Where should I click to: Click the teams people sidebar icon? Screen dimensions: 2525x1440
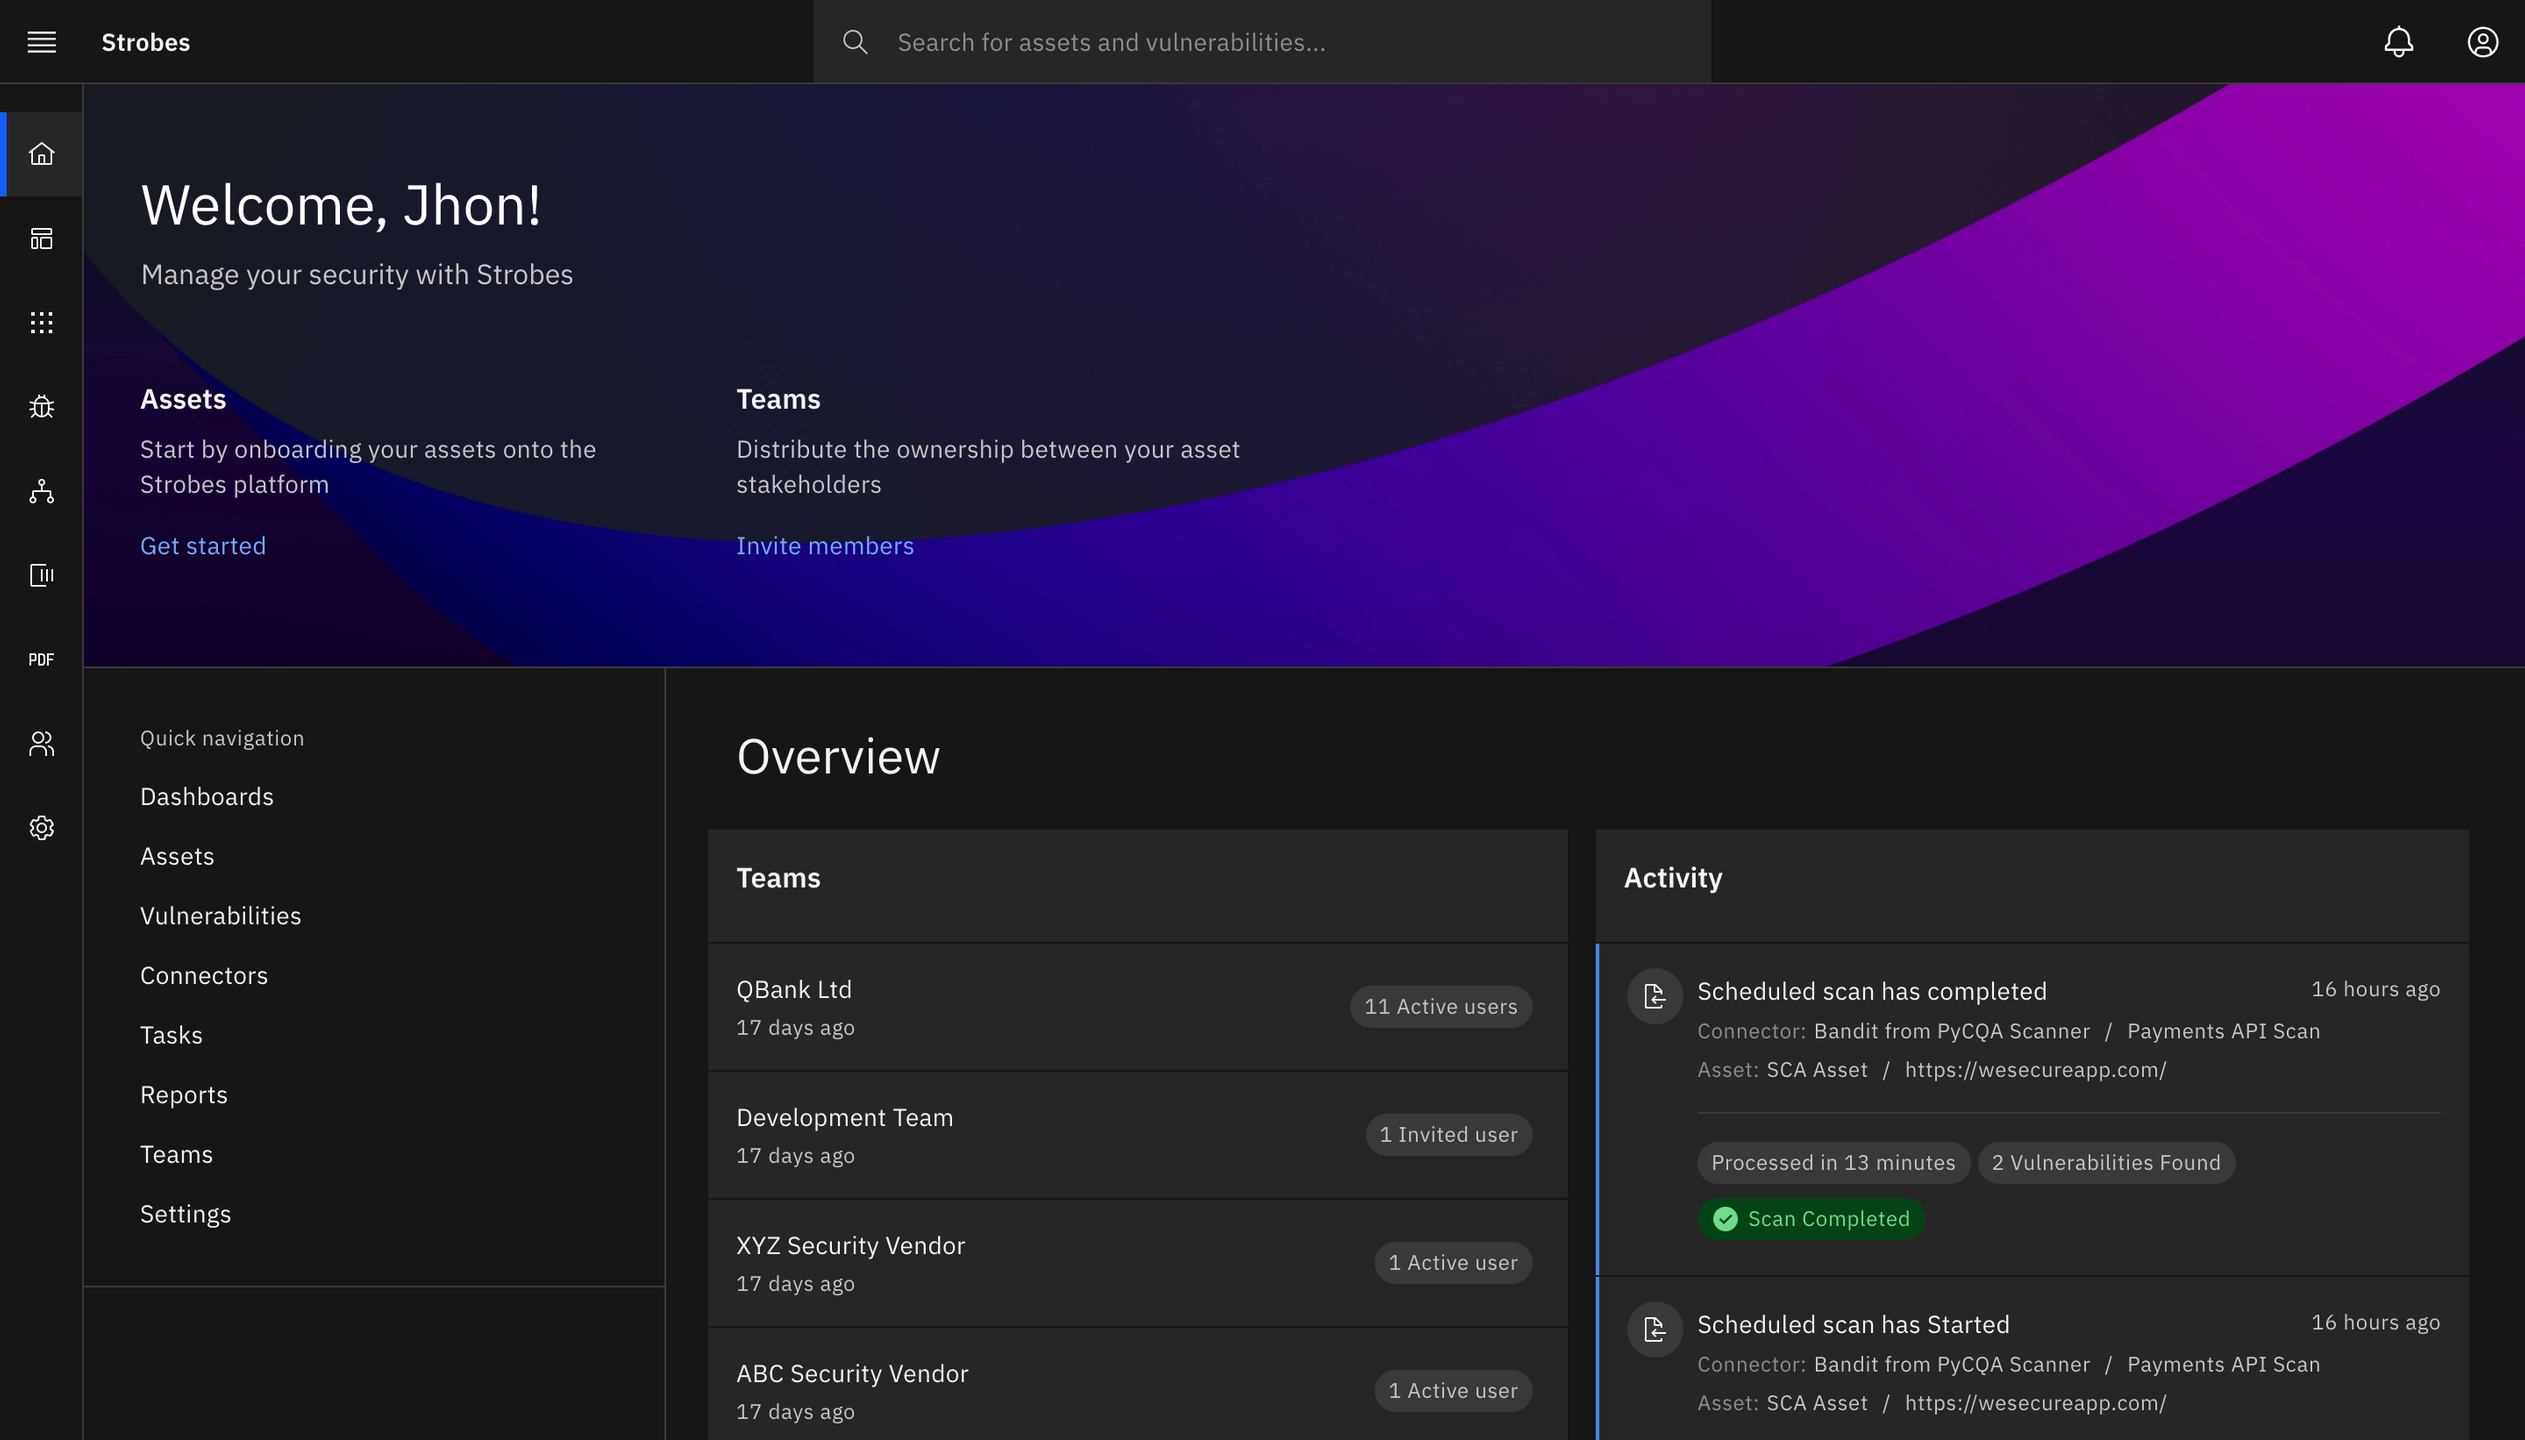coord(41,743)
